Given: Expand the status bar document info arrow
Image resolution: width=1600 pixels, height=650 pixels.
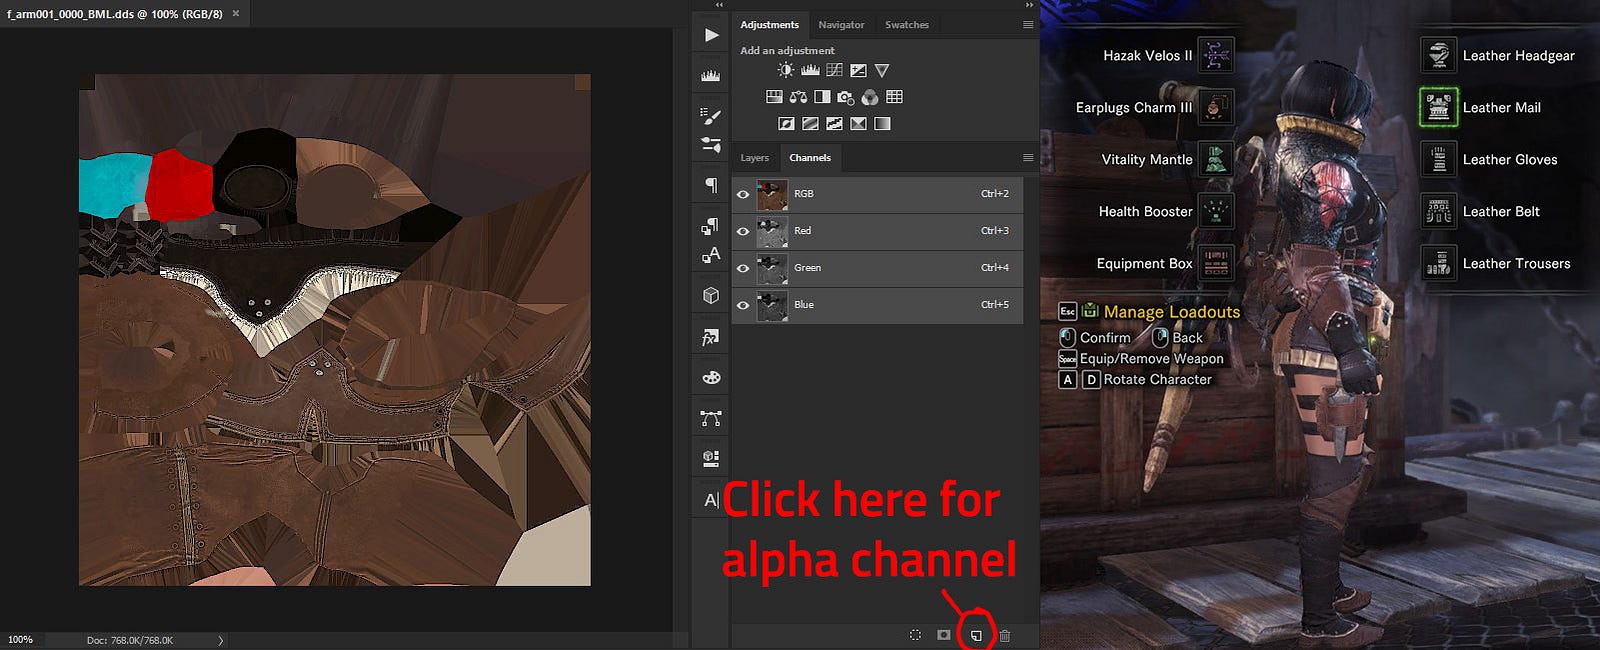Looking at the screenshot, I should click(221, 640).
